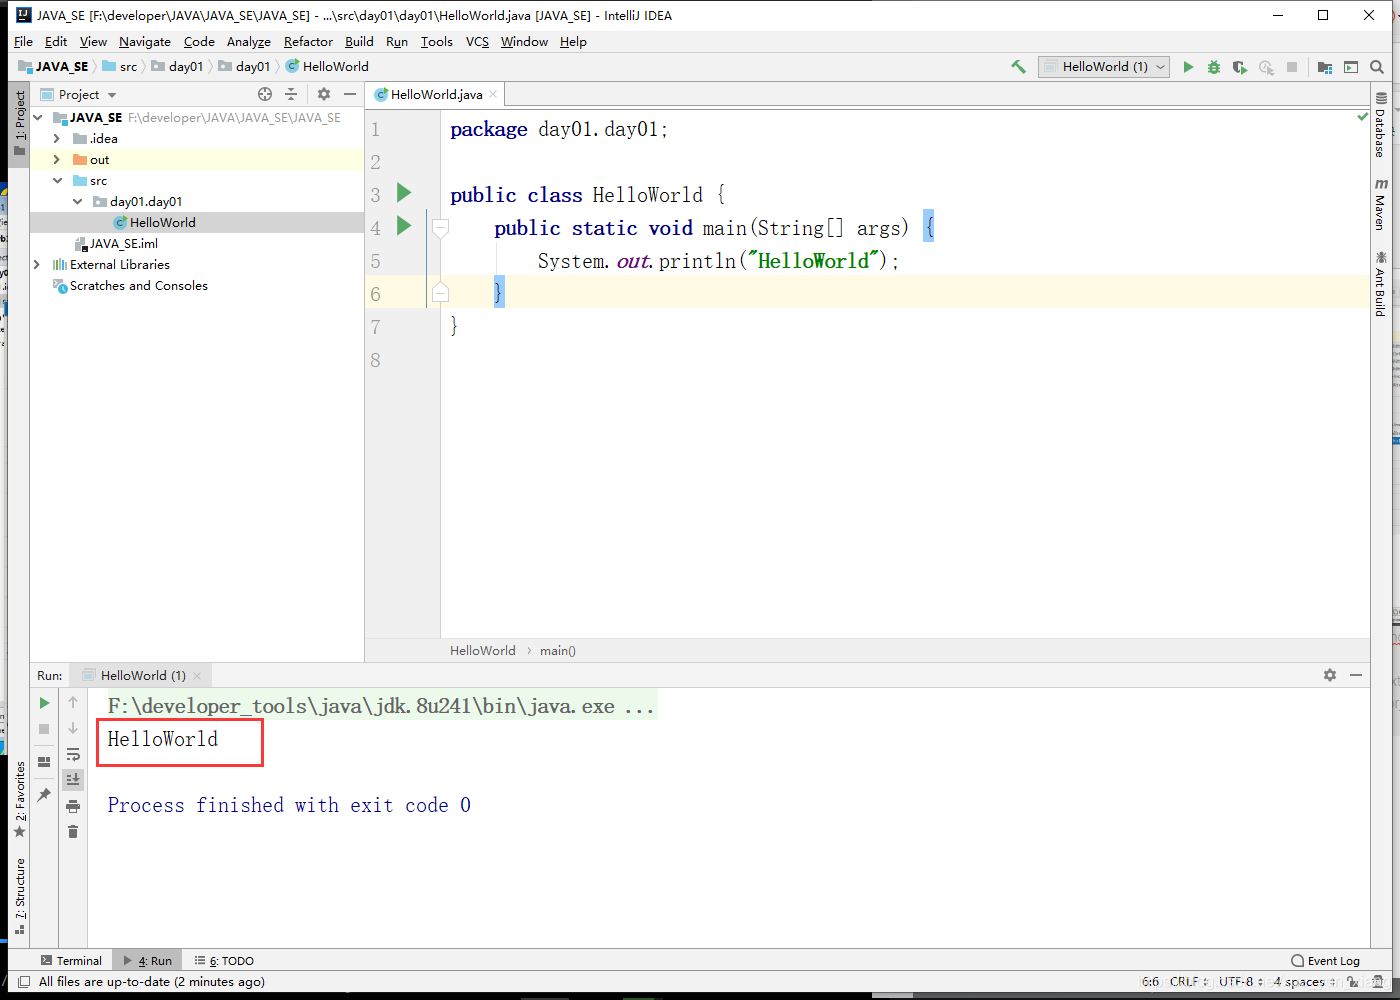Image resolution: width=1400 pixels, height=1000 pixels.
Task: Click the 4: Run tool window button
Action: click(147, 961)
